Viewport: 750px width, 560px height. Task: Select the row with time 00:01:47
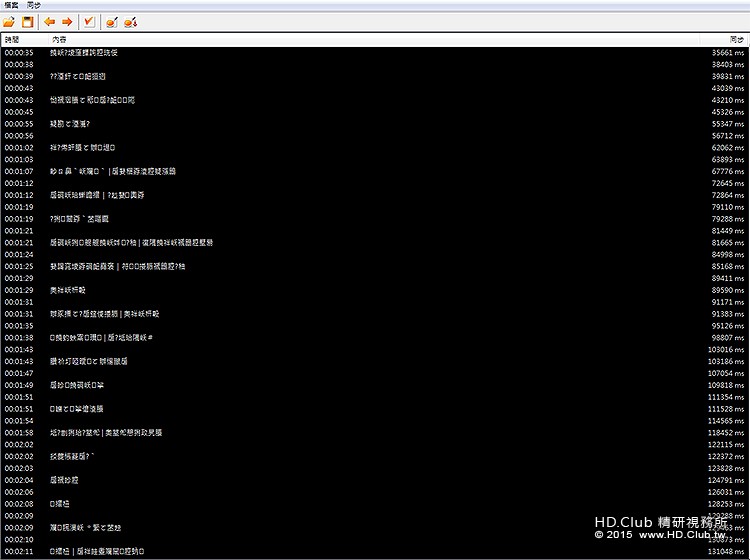(x=375, y=373)
